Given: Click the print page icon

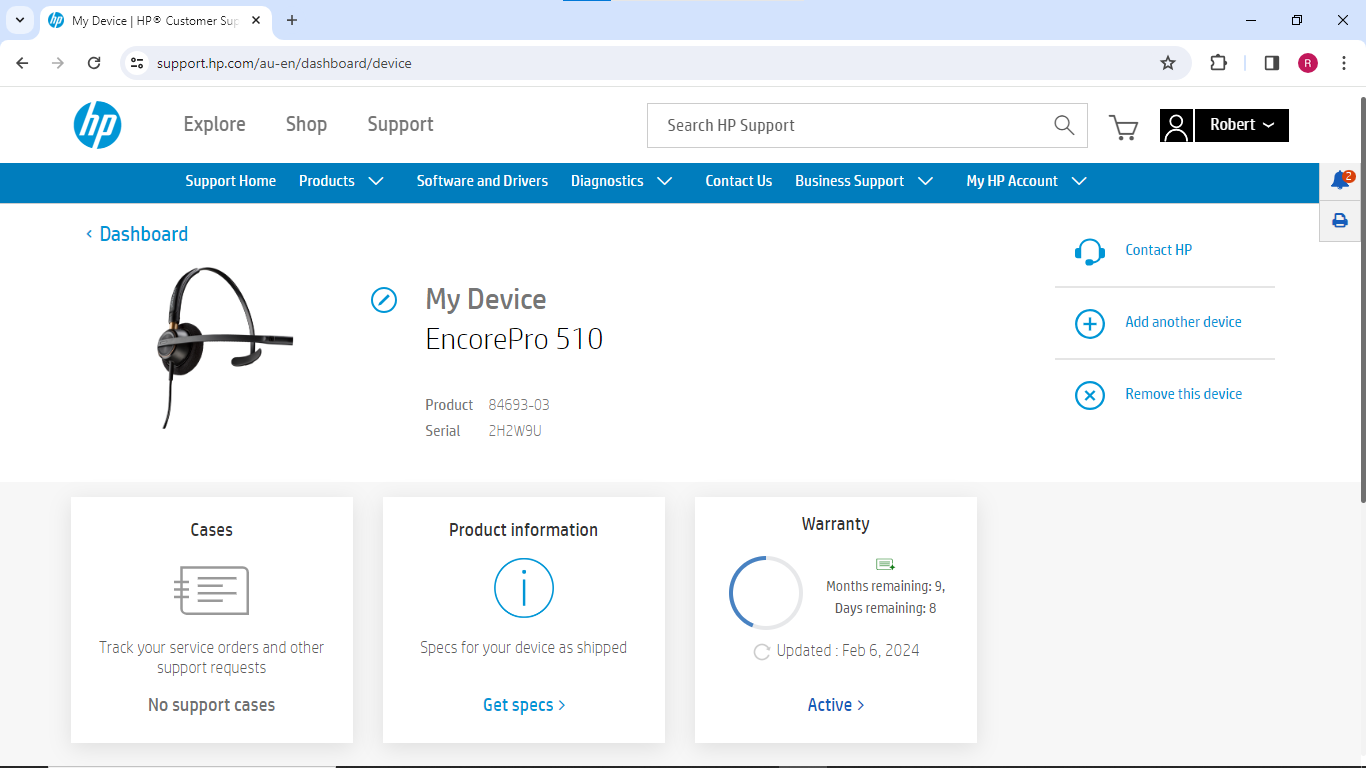Looking at the screenshot, I should click(1340, 221).
